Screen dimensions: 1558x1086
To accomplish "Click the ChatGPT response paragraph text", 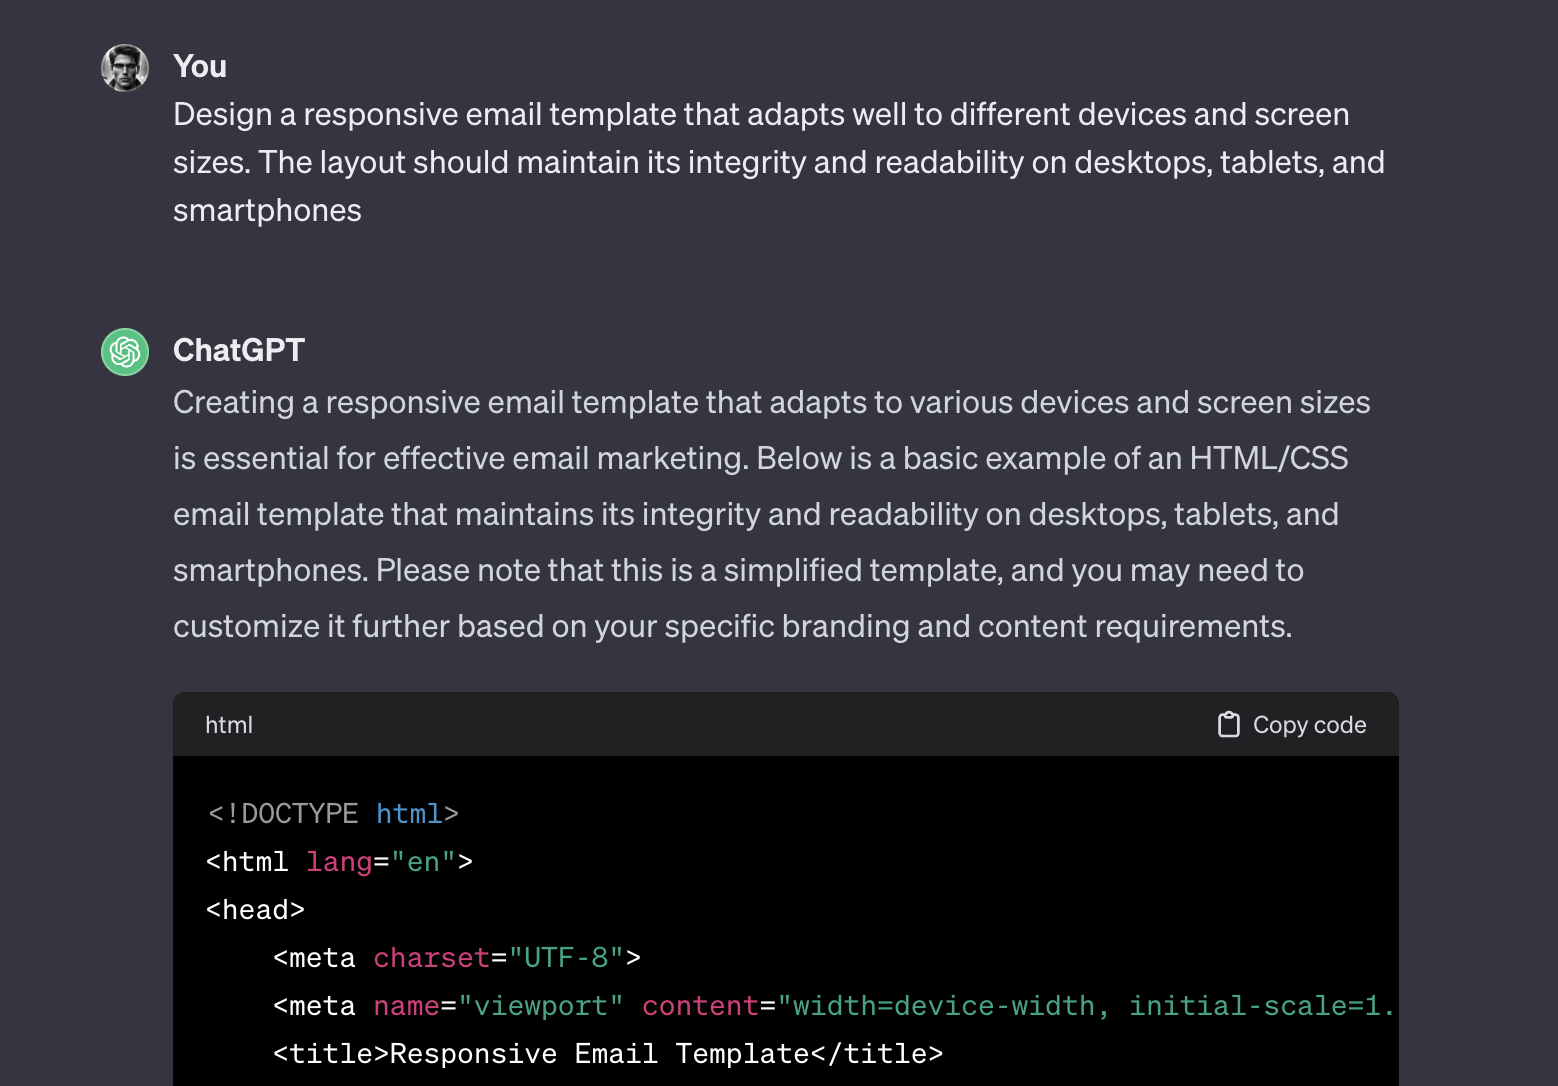I will (x=770, y=514).
